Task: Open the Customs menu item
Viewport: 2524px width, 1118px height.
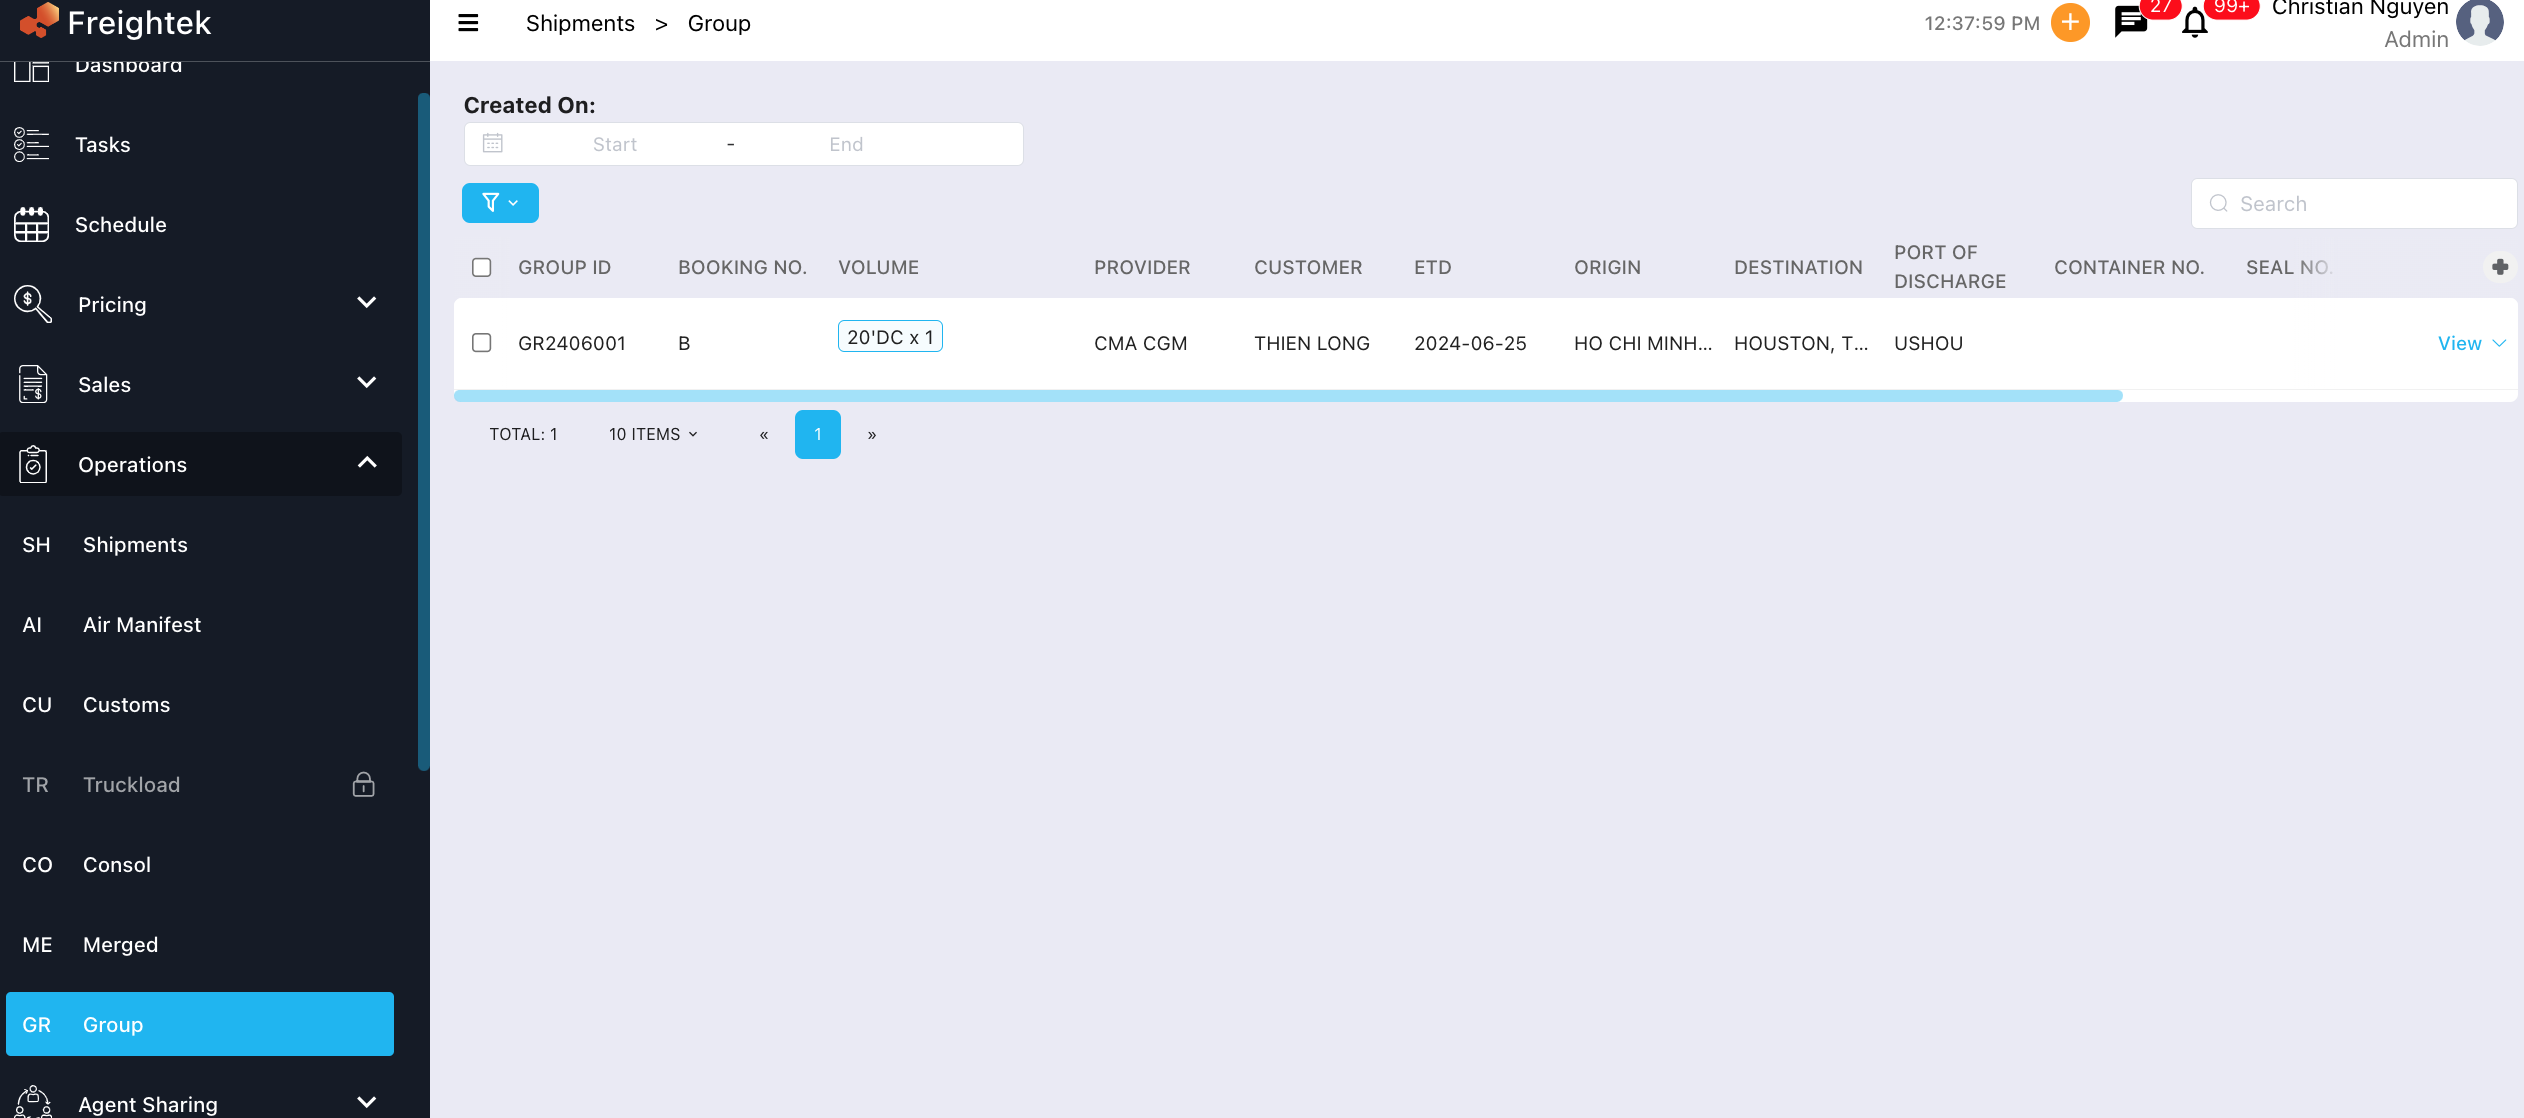Action: tap(127, 705)
